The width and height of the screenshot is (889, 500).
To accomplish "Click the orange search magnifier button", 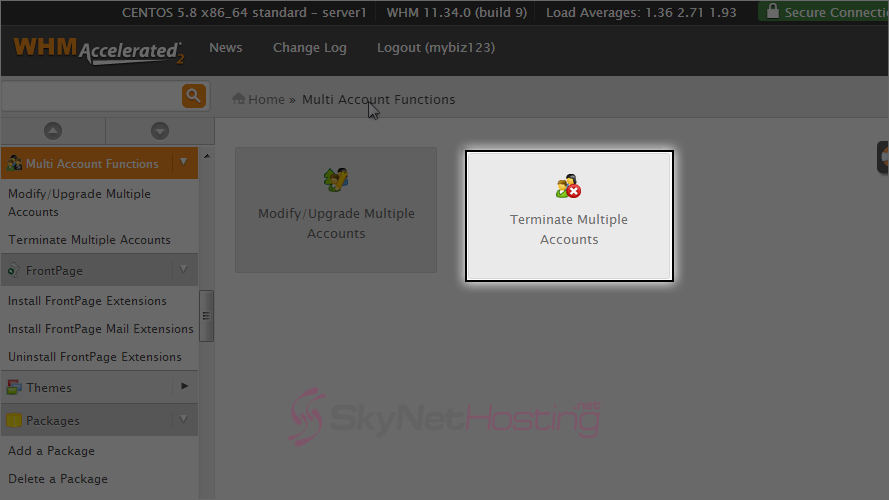I will 193,96.
